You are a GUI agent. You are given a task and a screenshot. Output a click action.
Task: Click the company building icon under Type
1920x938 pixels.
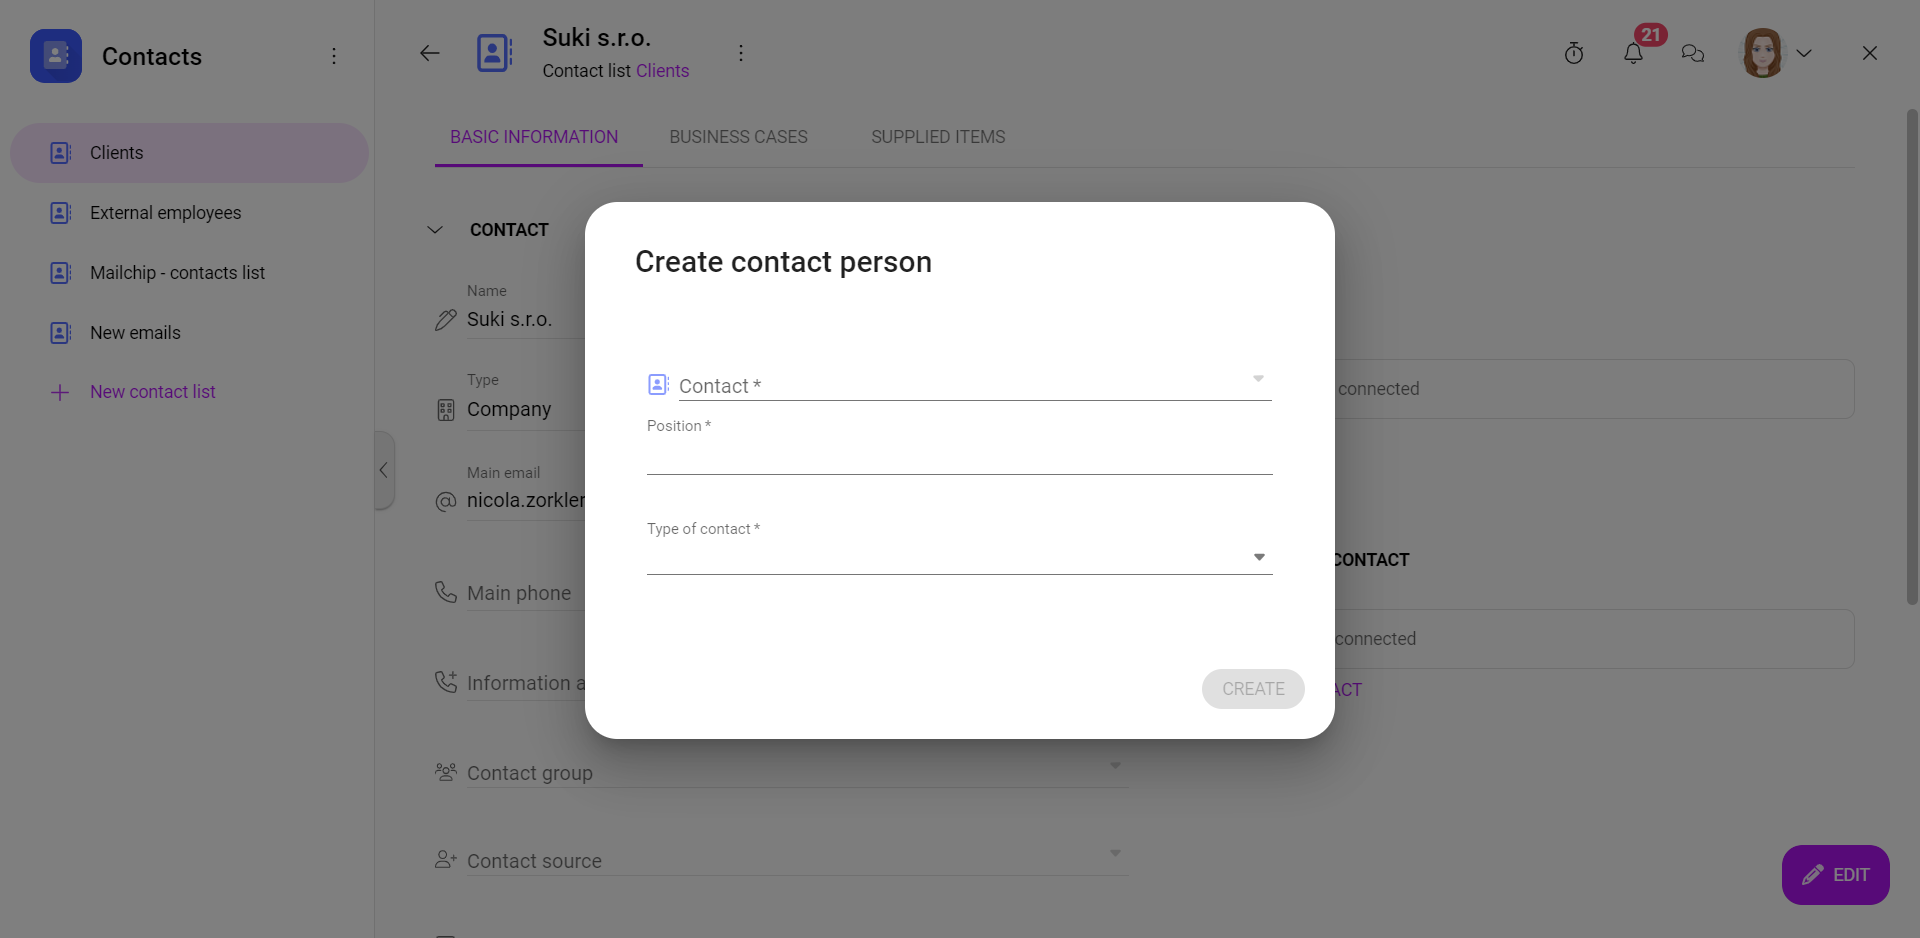point(445,409)
